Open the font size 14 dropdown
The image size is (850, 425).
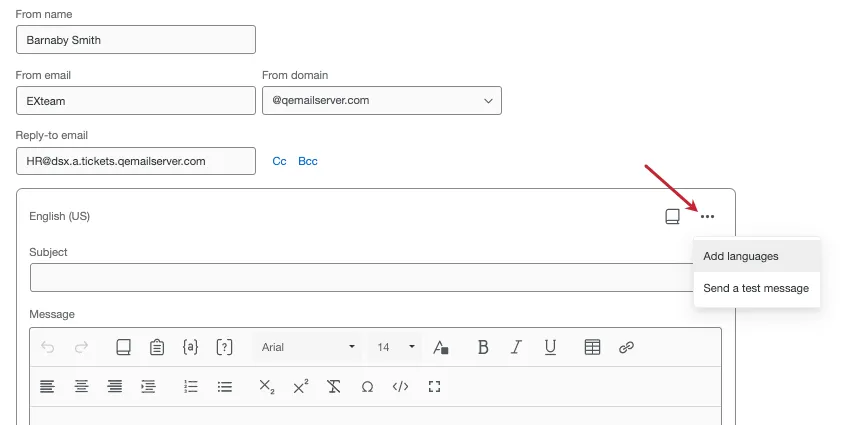396,347
